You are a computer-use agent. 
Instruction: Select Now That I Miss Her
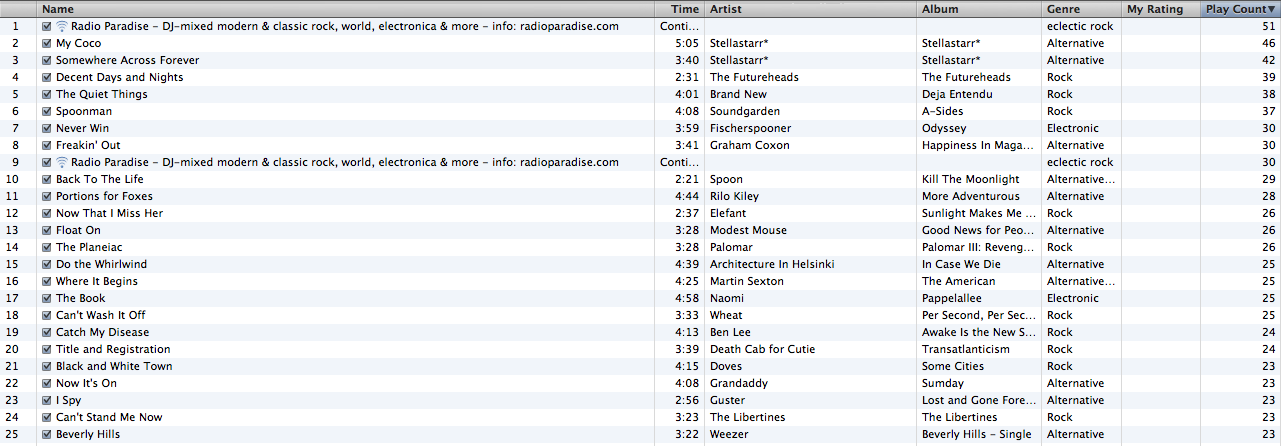[x=109, y=214]
